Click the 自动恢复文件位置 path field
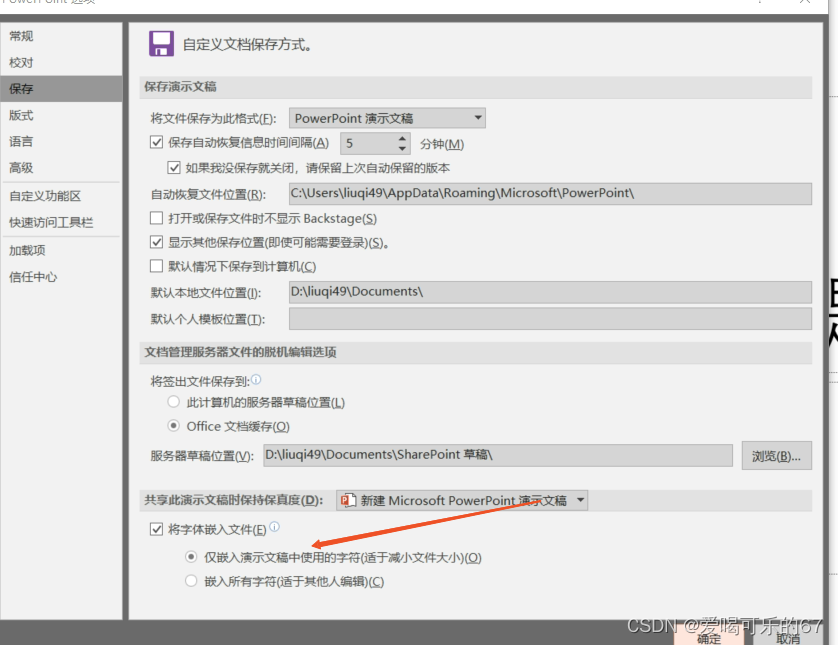Viewport: 838px width, 645px height. 550,193
